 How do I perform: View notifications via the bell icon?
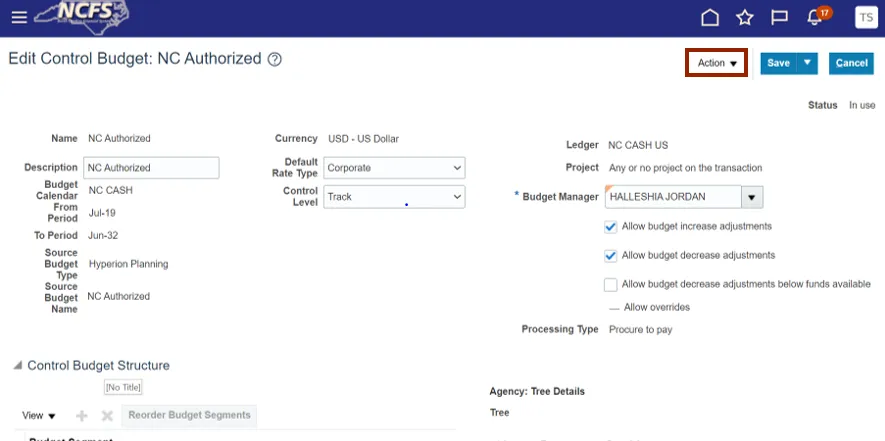(x=813, y=18)
